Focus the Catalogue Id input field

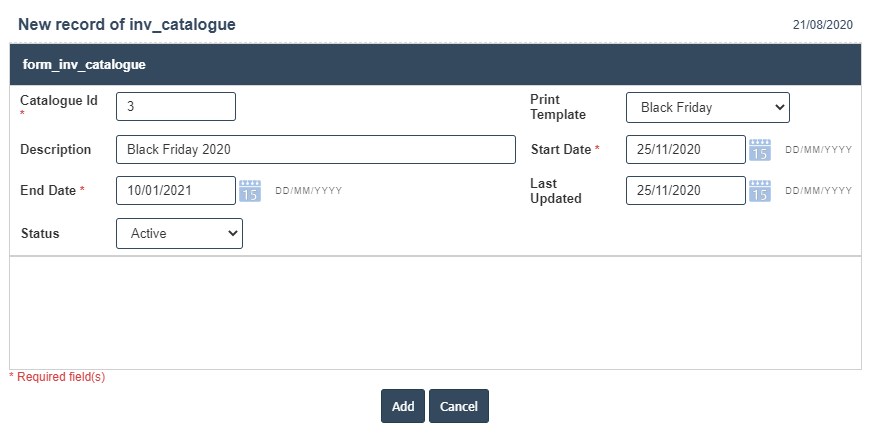pos(176,107)
